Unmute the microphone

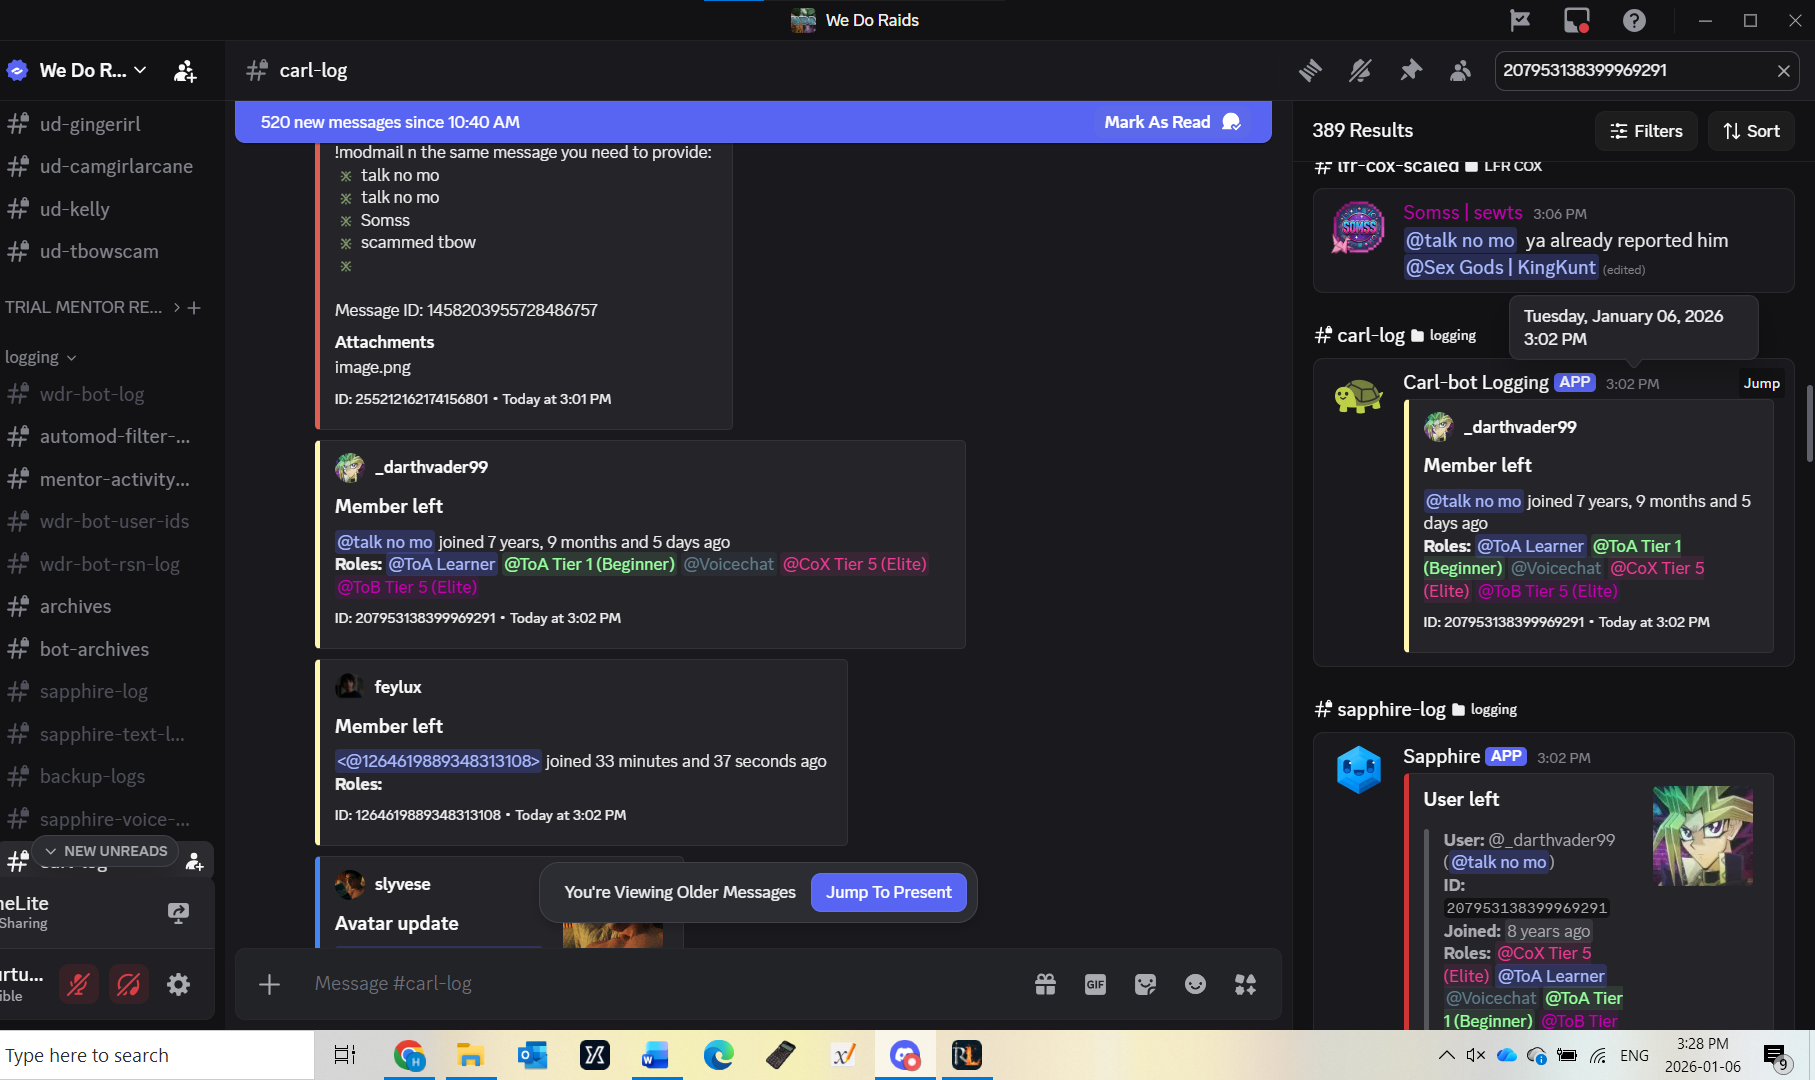click(78, 985)
